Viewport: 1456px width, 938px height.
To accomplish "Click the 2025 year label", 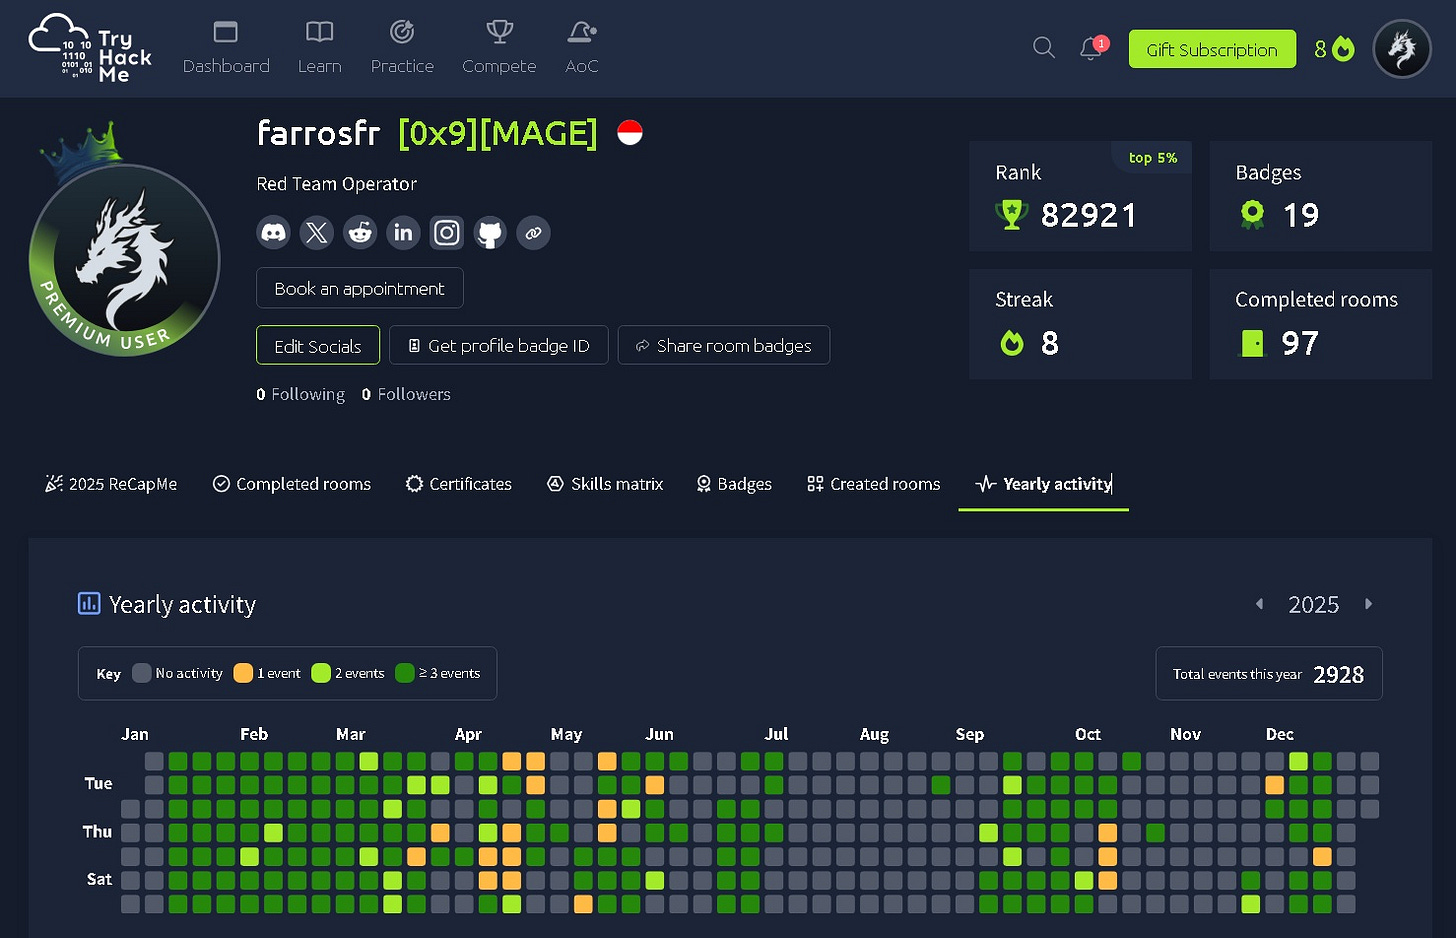I will 1313,604.
